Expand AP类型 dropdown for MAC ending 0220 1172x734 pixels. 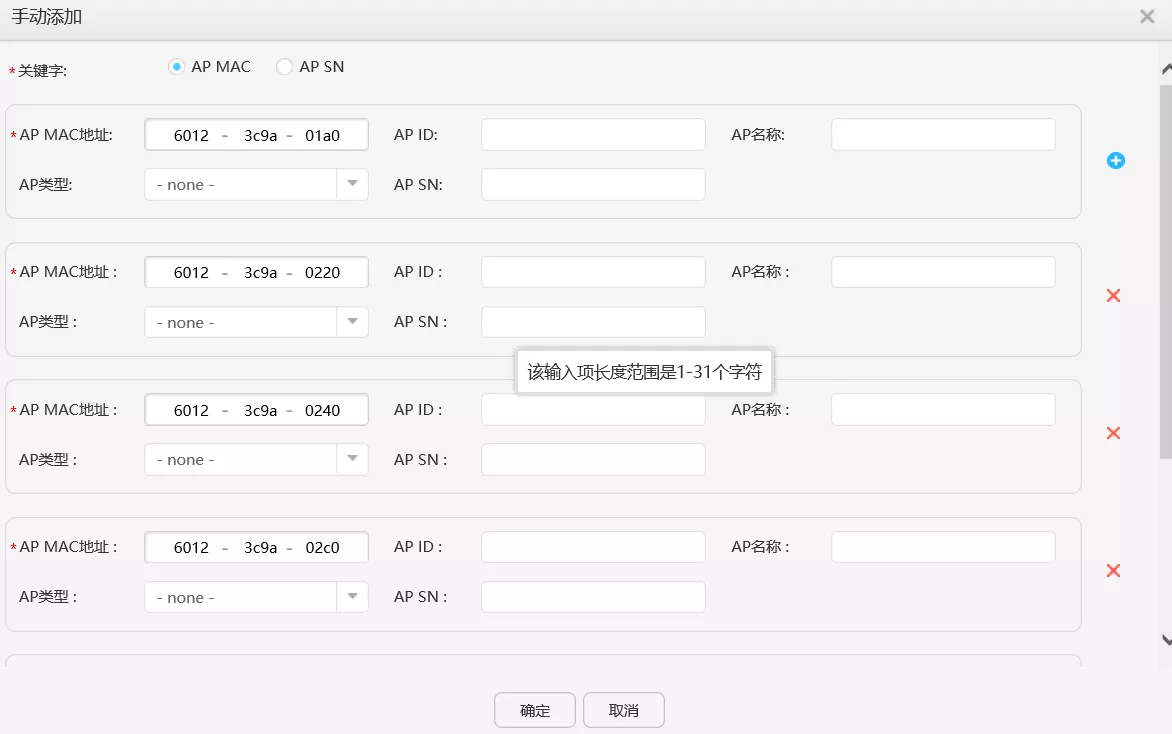256,322
